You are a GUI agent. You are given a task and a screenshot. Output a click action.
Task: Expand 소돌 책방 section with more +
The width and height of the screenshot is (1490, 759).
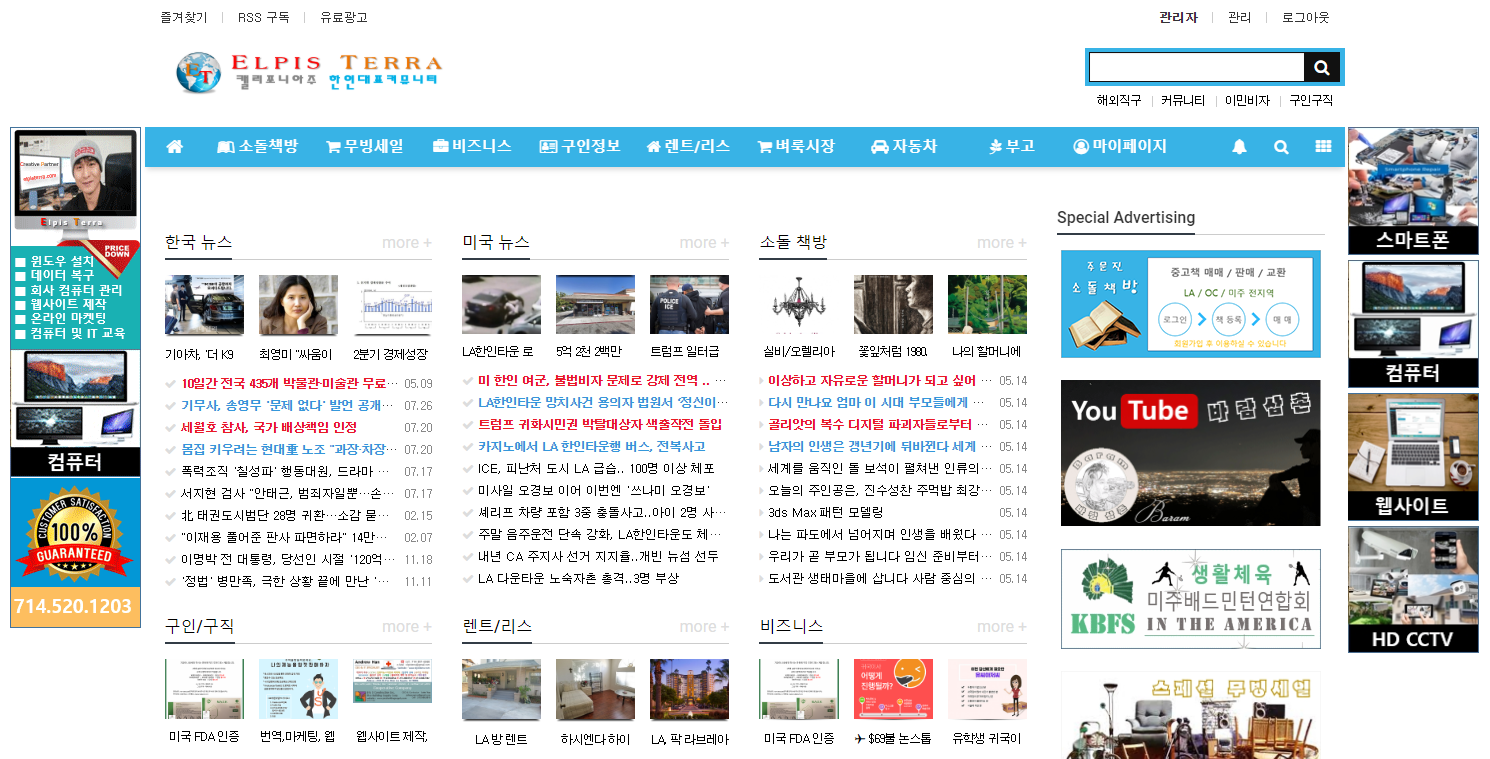pyautogui.click(x=1001, y=243)
